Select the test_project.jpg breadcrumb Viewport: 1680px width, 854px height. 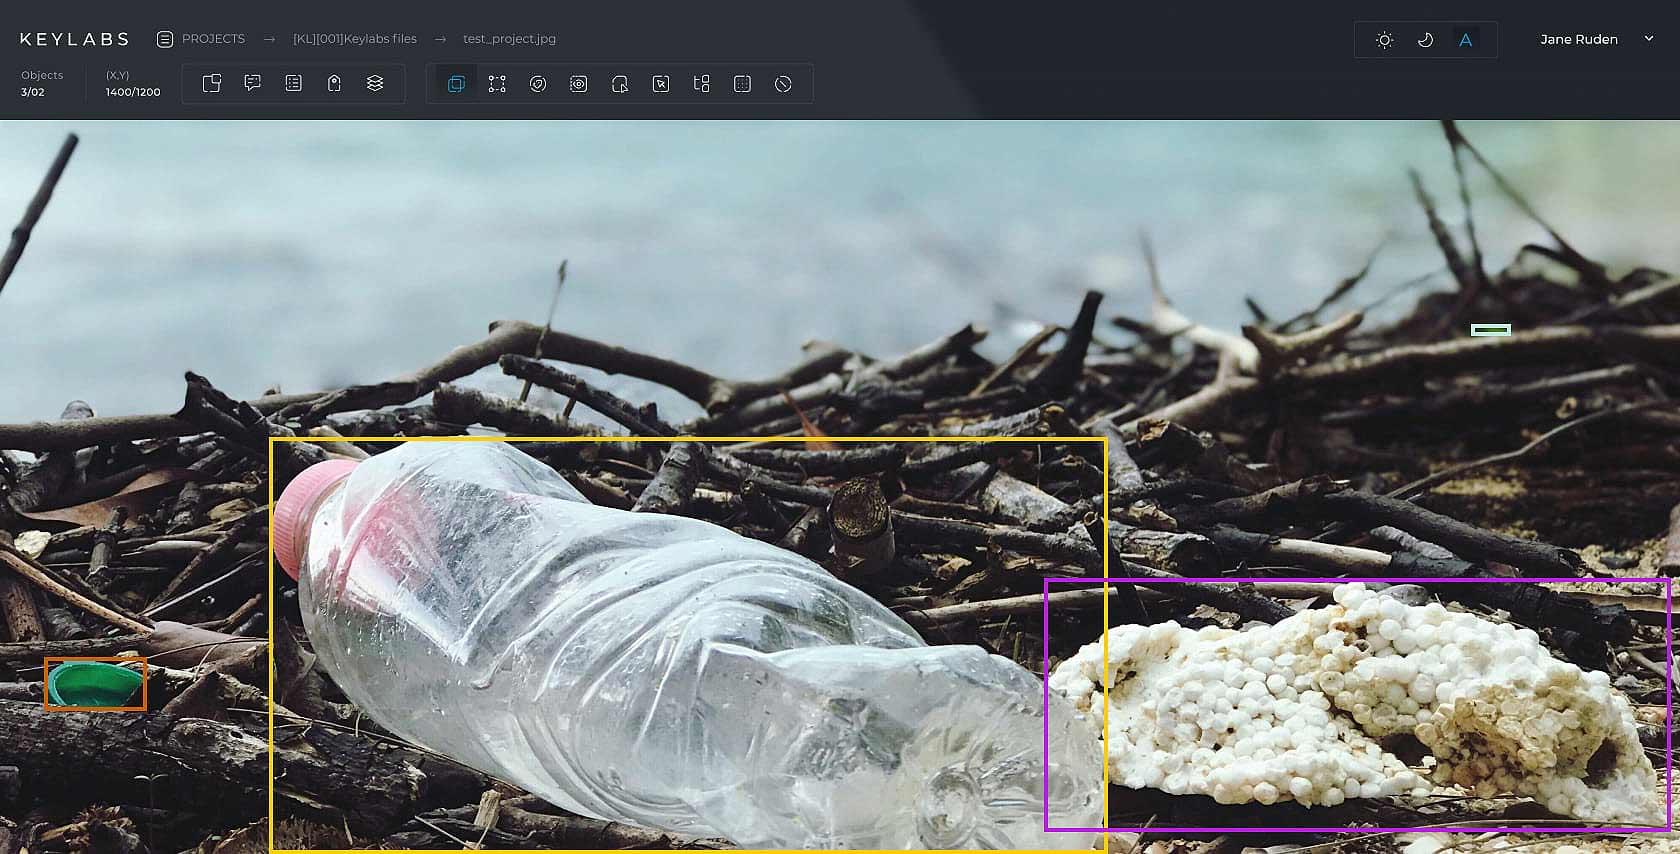pyautogui.click(x=509, y=39)
